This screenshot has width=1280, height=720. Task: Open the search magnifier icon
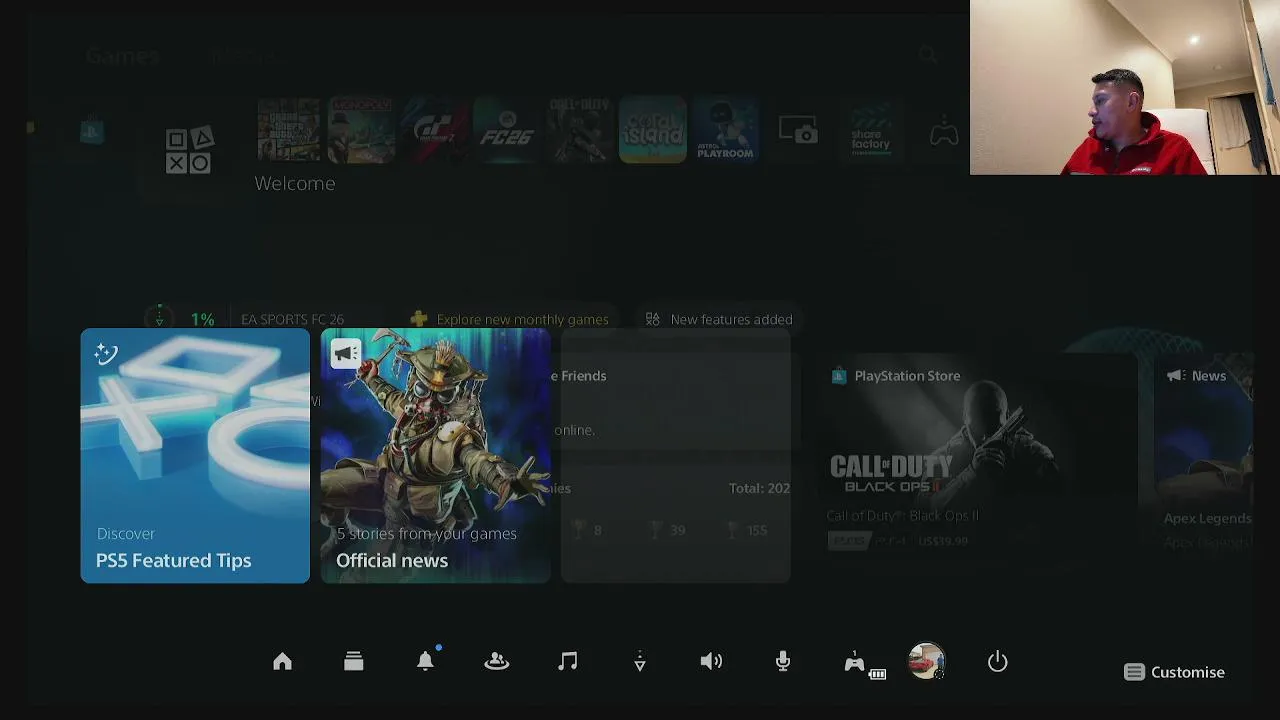929,56
